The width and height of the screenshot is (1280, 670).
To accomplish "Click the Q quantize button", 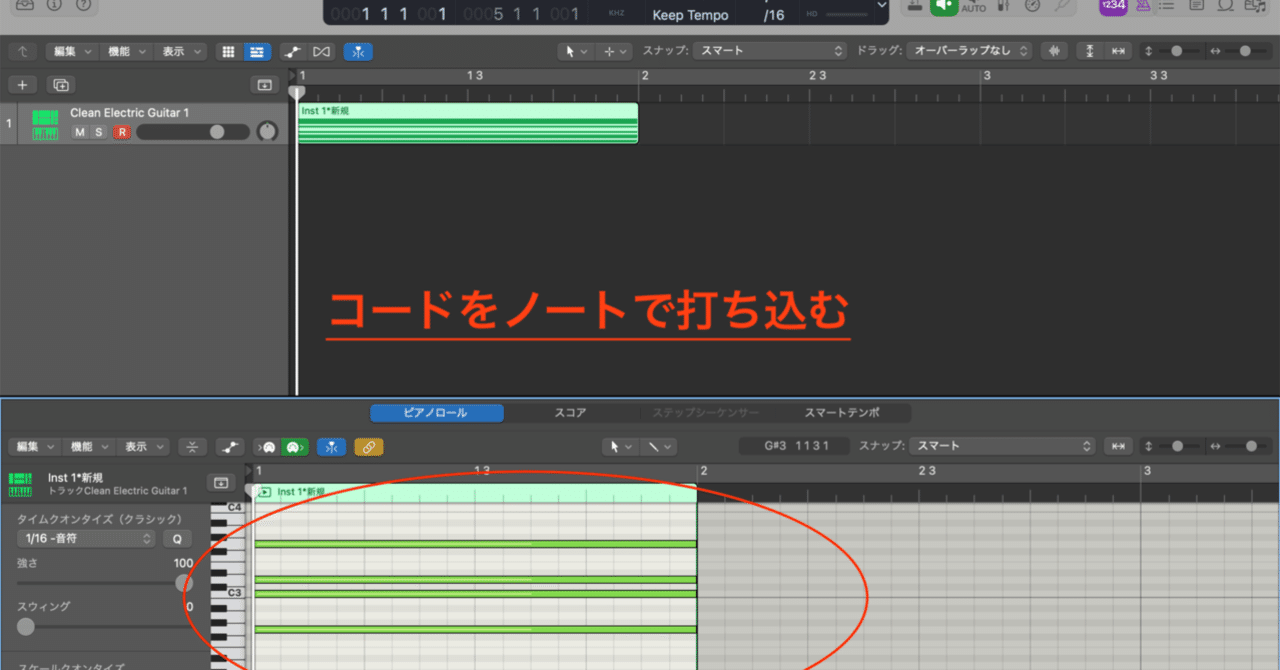I will click(177, 539).
